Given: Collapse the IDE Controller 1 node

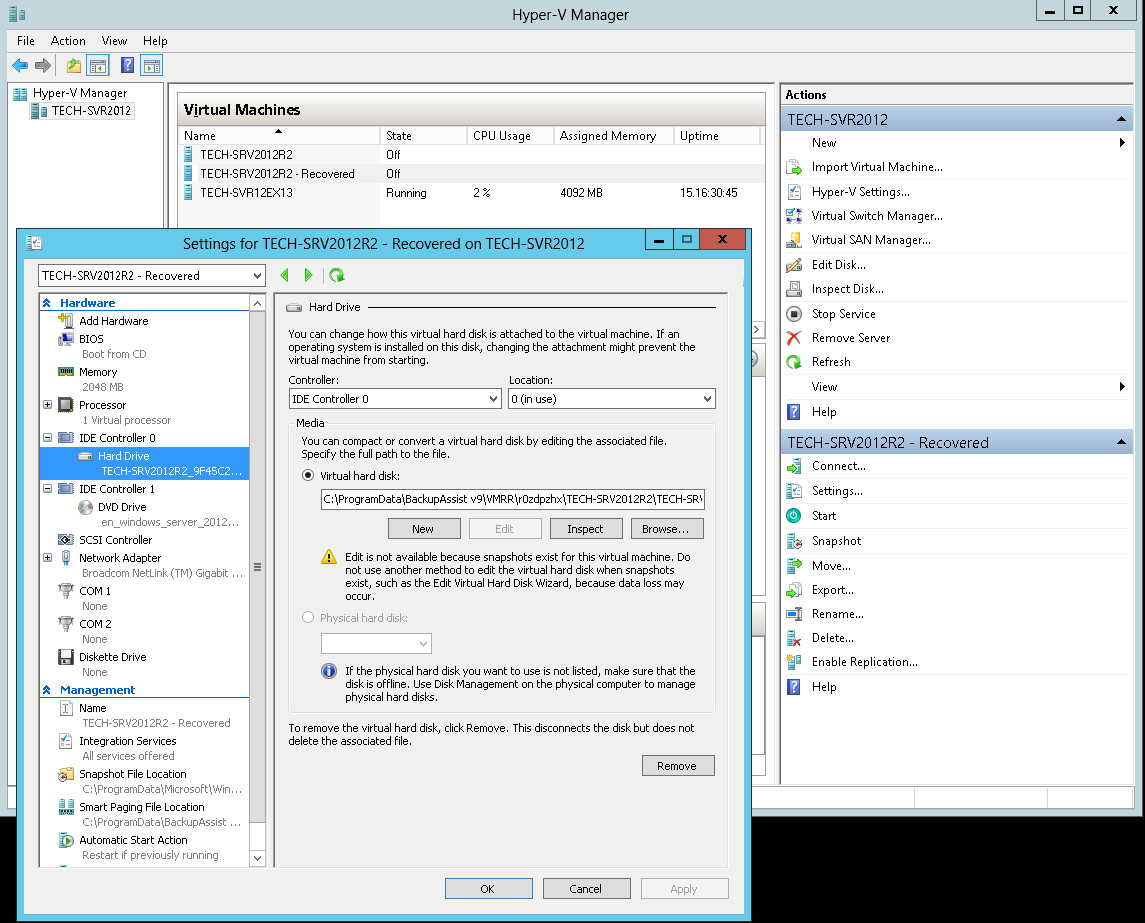Looking at the screenshot, I should [x=47, y=489].
